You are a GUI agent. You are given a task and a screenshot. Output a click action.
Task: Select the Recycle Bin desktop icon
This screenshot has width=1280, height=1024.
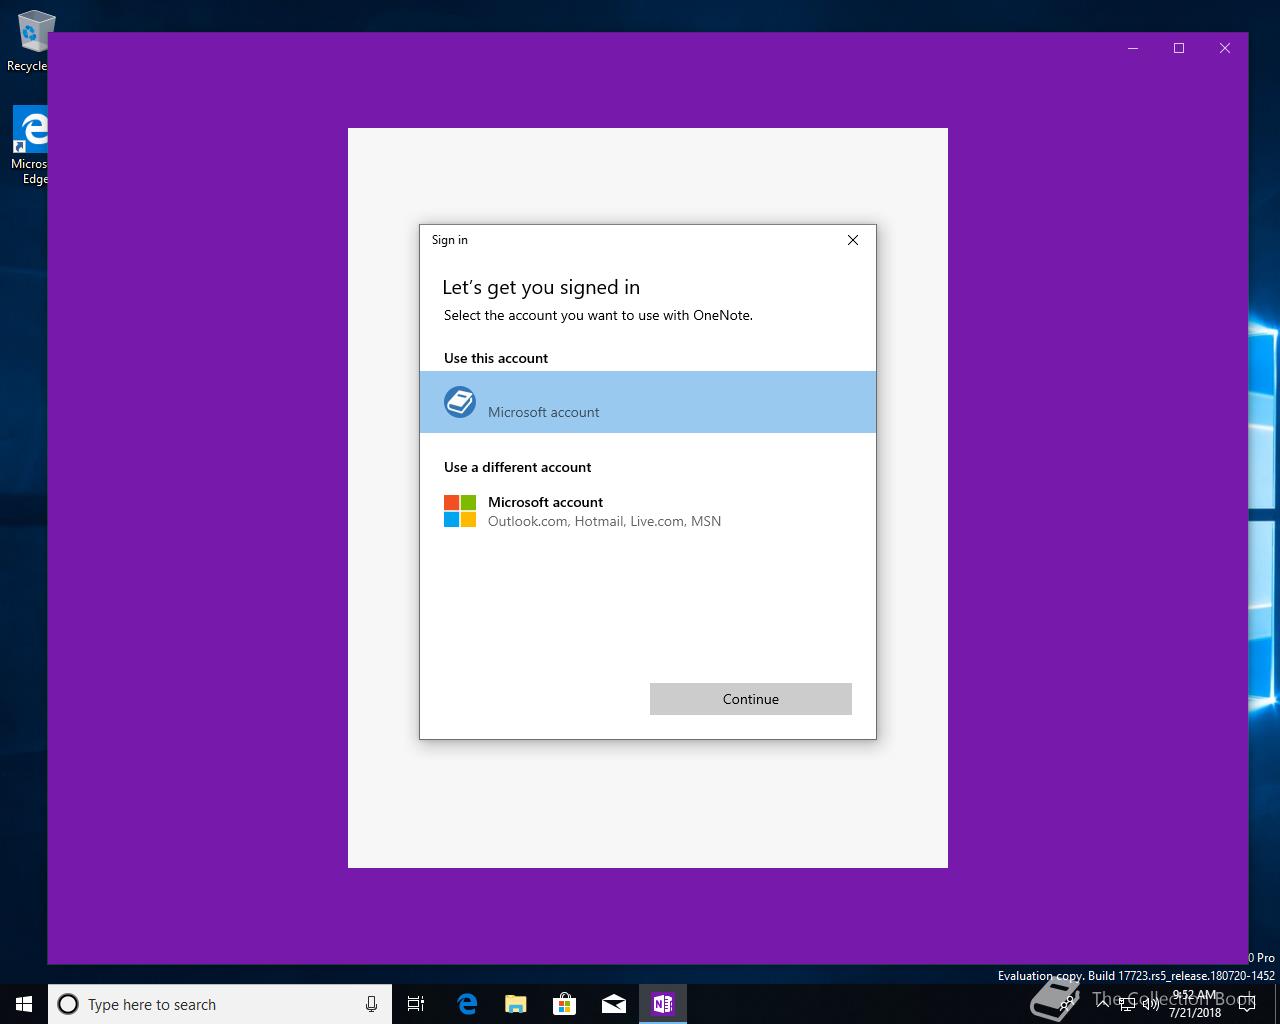28,42
